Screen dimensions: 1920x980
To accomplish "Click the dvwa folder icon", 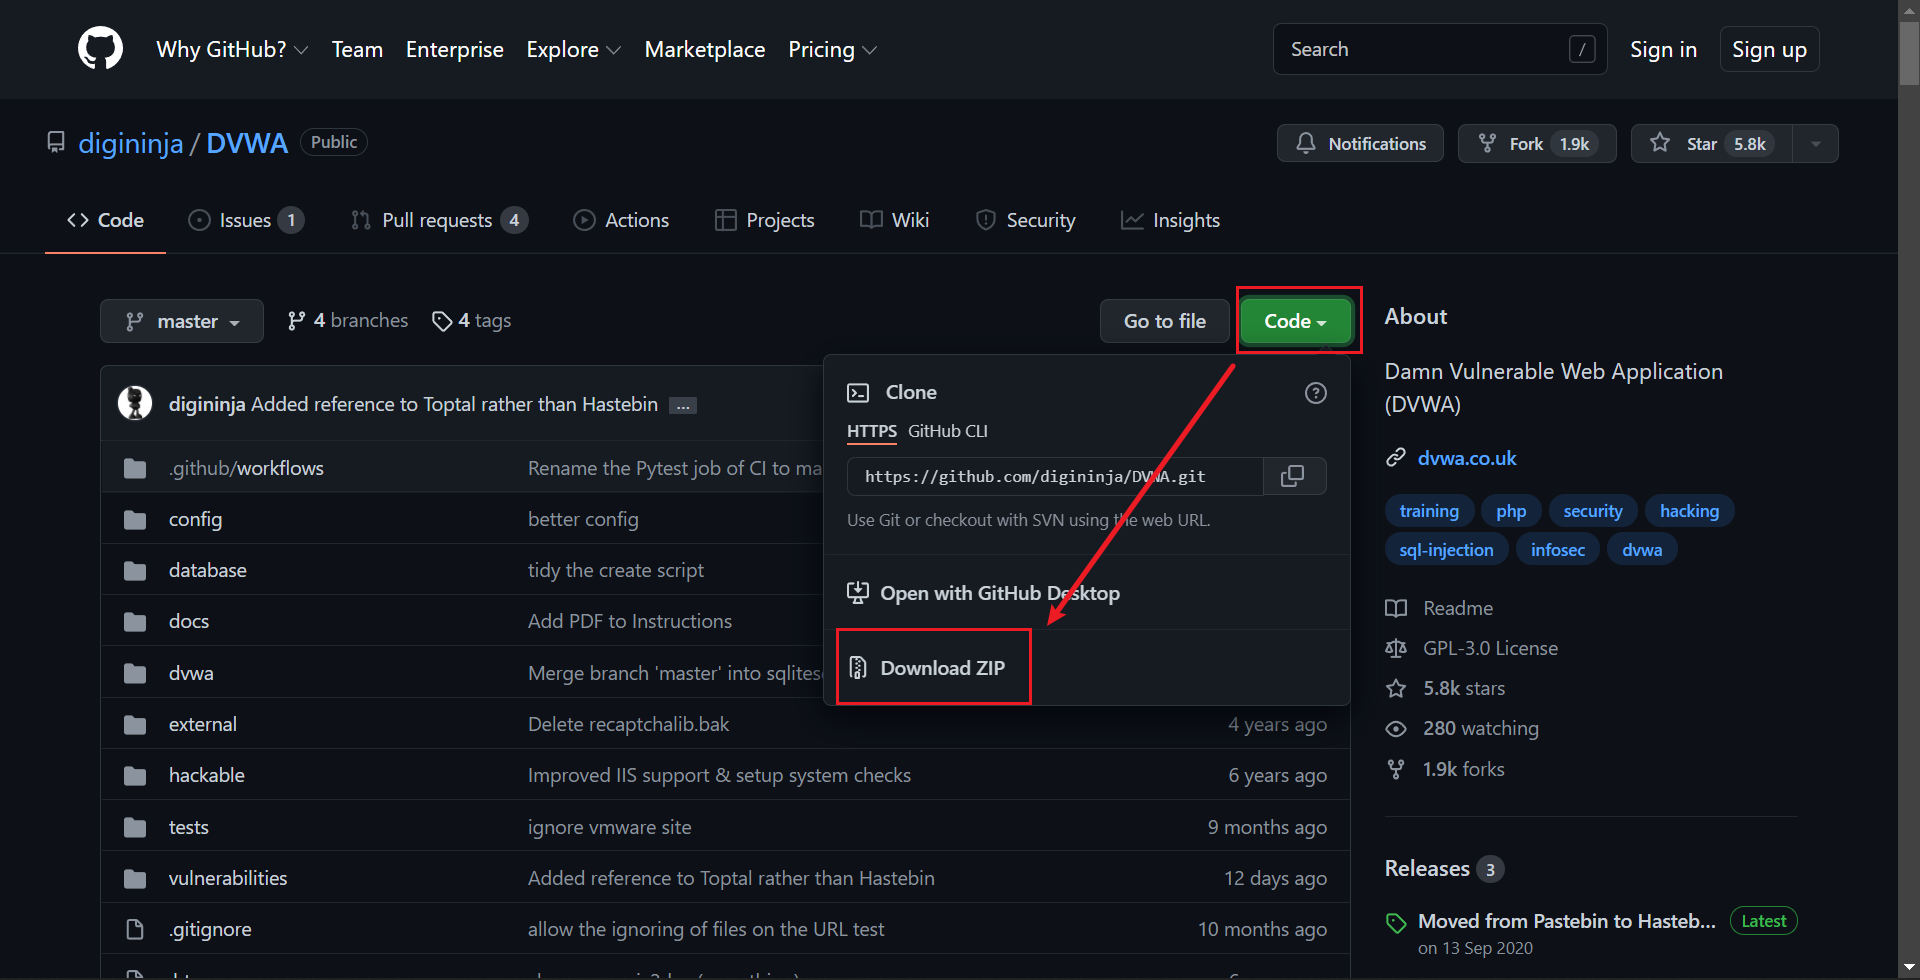I will click(135, 673).
